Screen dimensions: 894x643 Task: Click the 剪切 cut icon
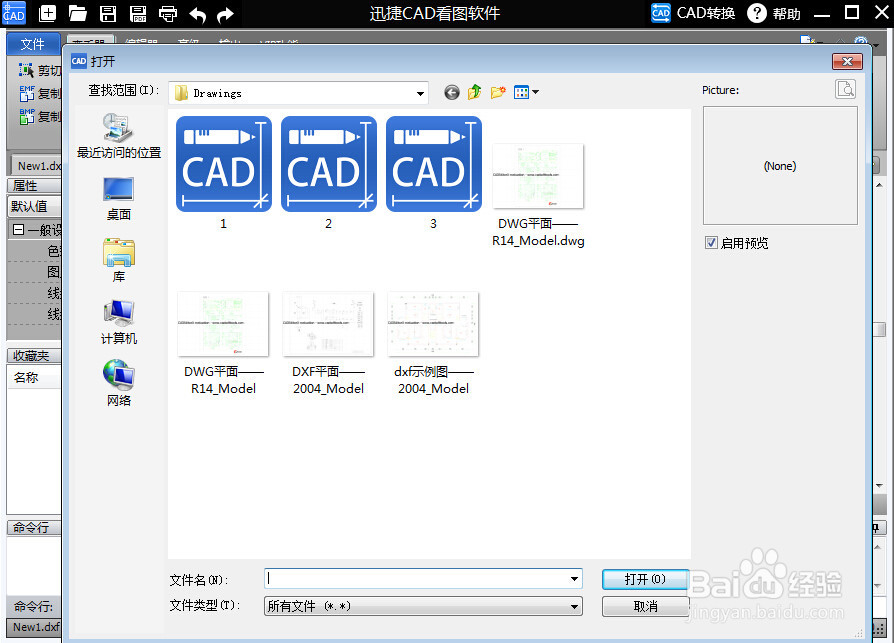pyautogui.click(x=26, y=70)
